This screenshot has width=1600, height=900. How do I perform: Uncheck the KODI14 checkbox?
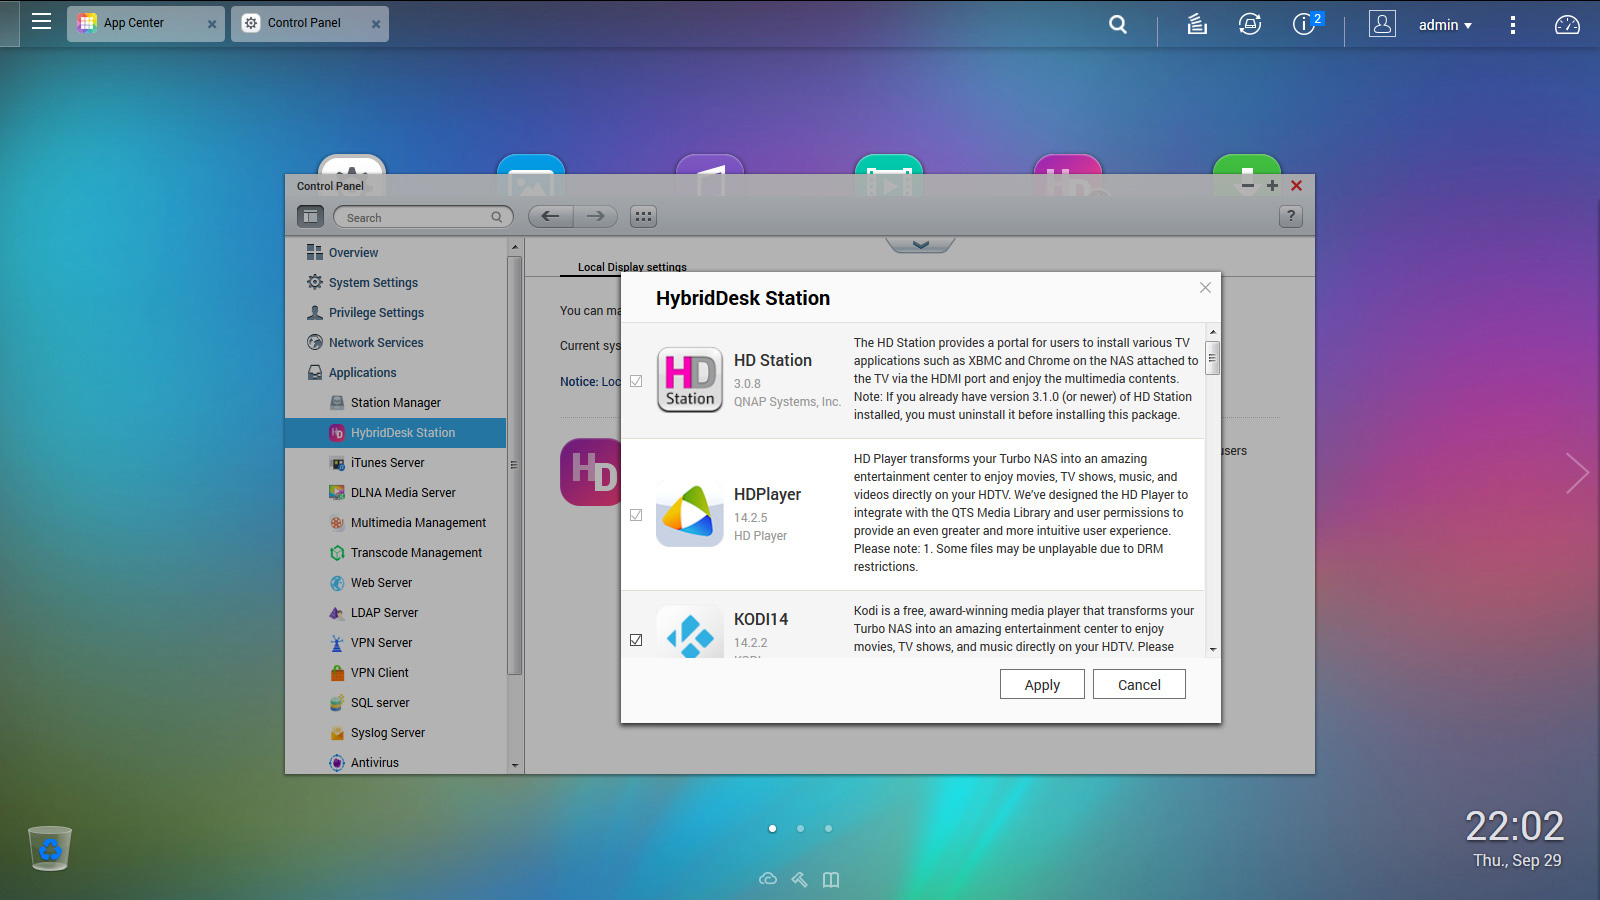click(x=636, y=640)
